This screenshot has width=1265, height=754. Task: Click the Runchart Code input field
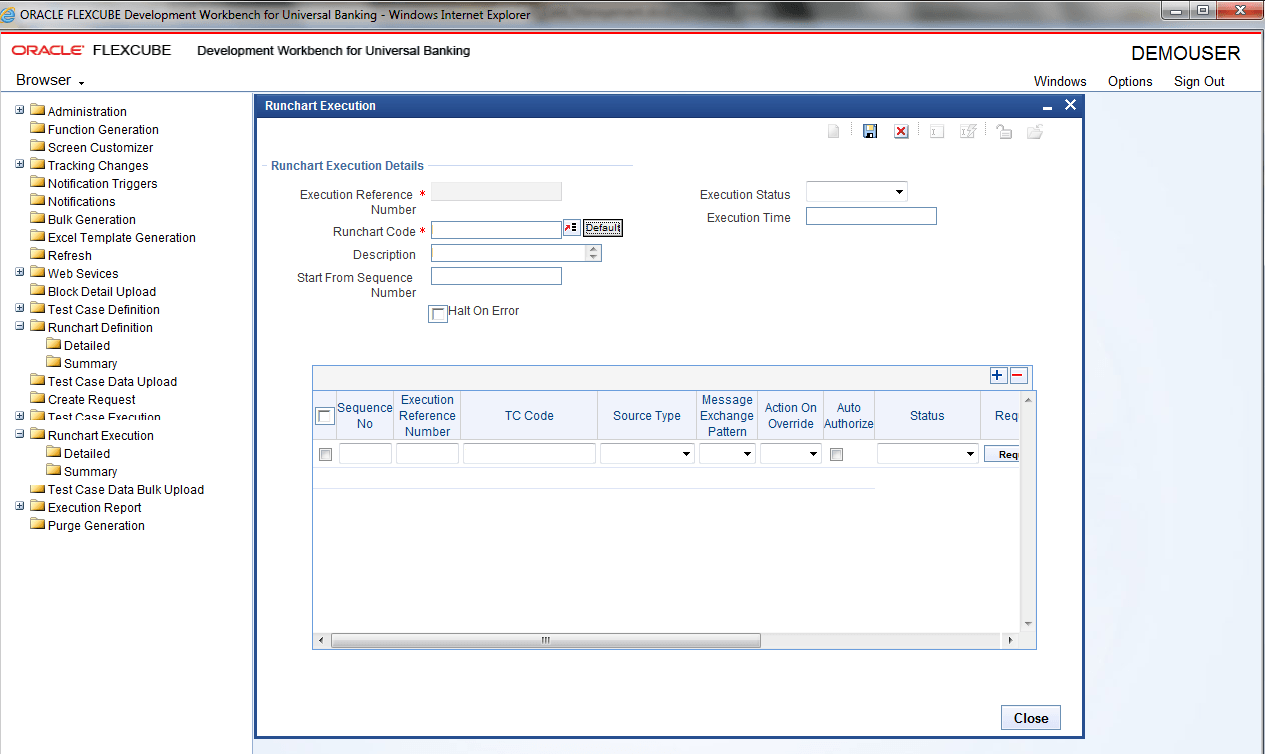coord(496,230)
